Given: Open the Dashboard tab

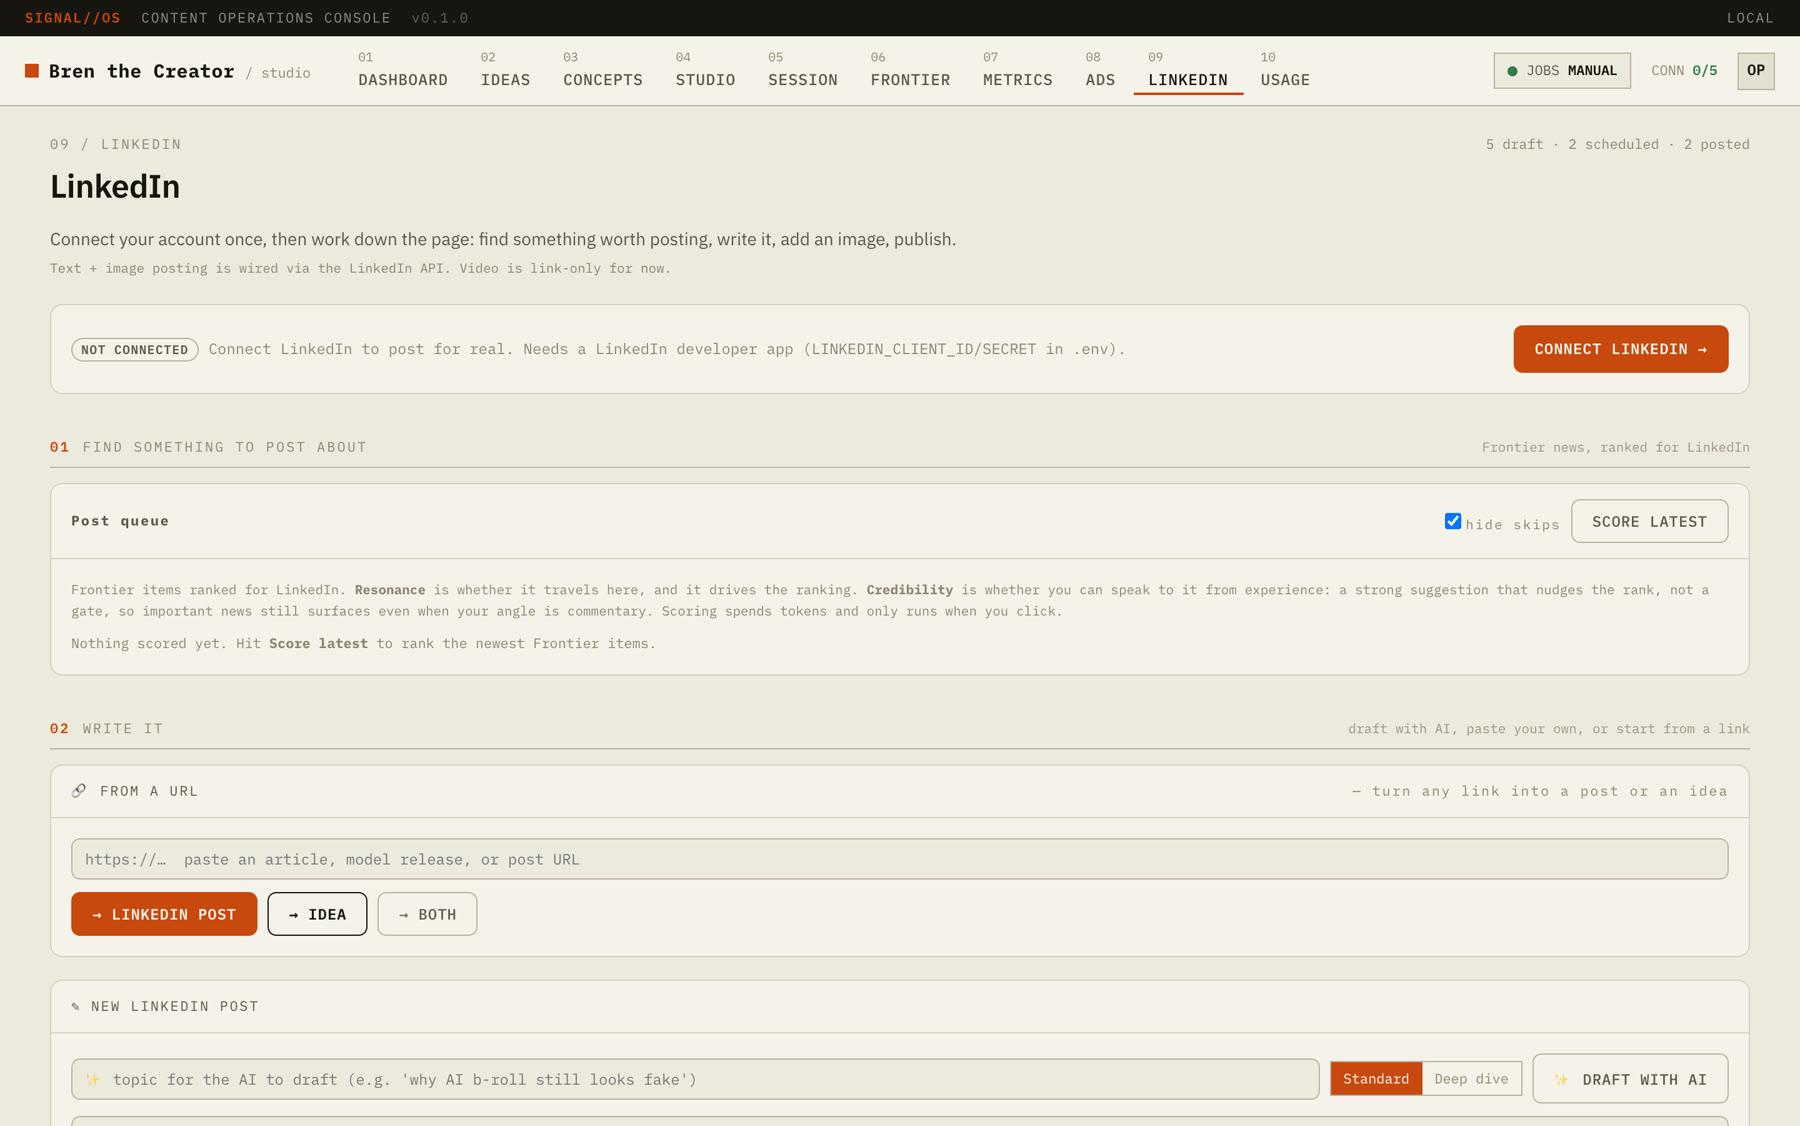Looking at the screenshot, I should coord(403,71).
